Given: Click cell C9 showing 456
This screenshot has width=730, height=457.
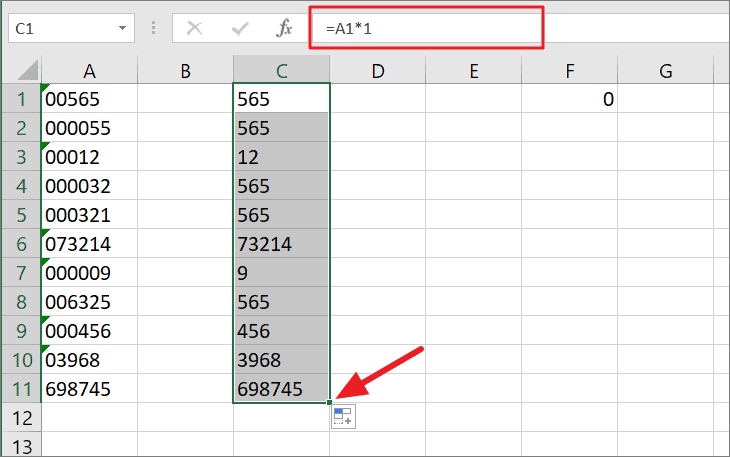Looking at the screenshot, I should [x=282, y=330].
